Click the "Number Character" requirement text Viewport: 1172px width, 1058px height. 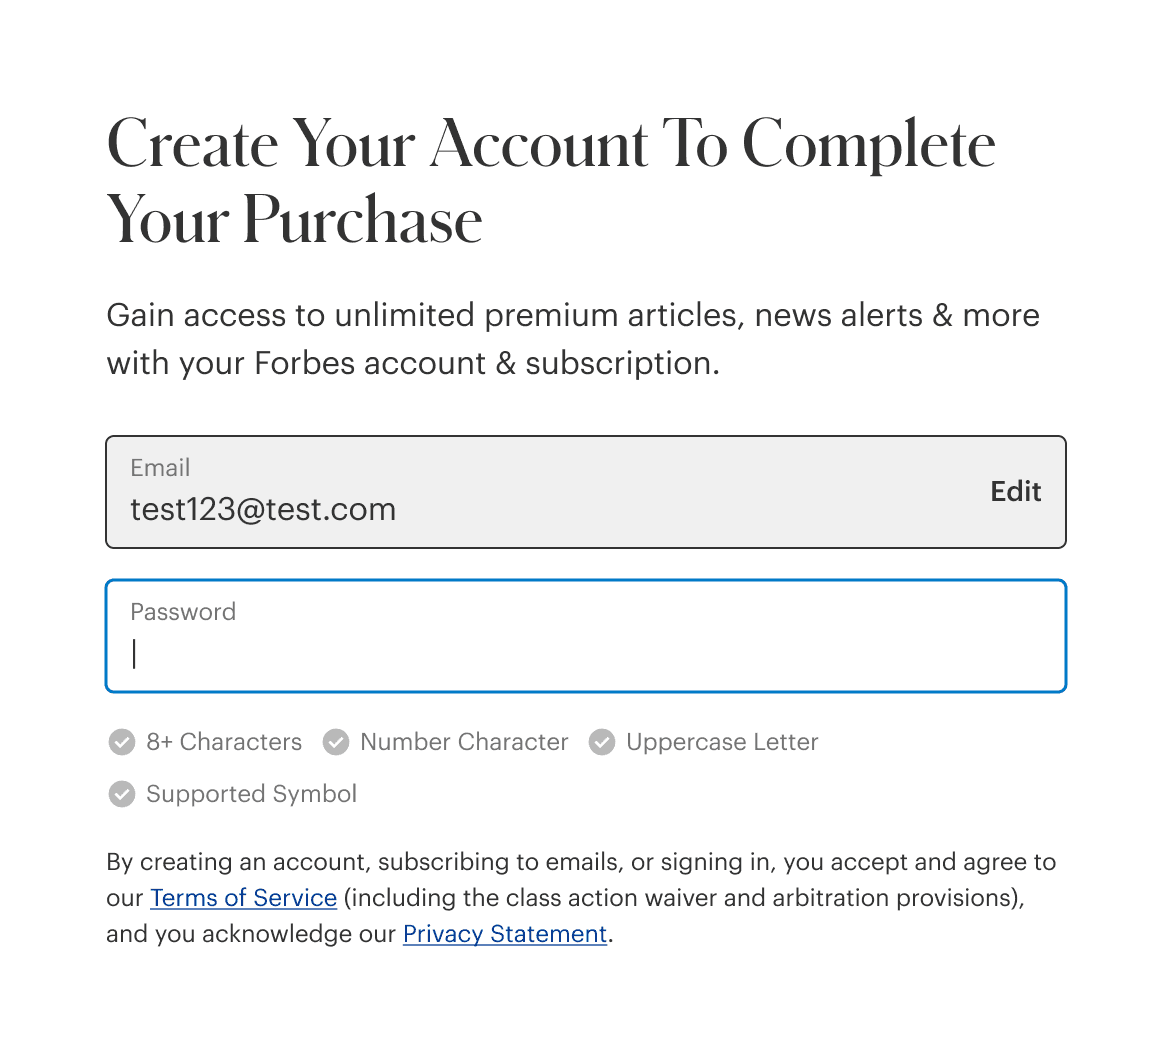(x=464, y=742)
